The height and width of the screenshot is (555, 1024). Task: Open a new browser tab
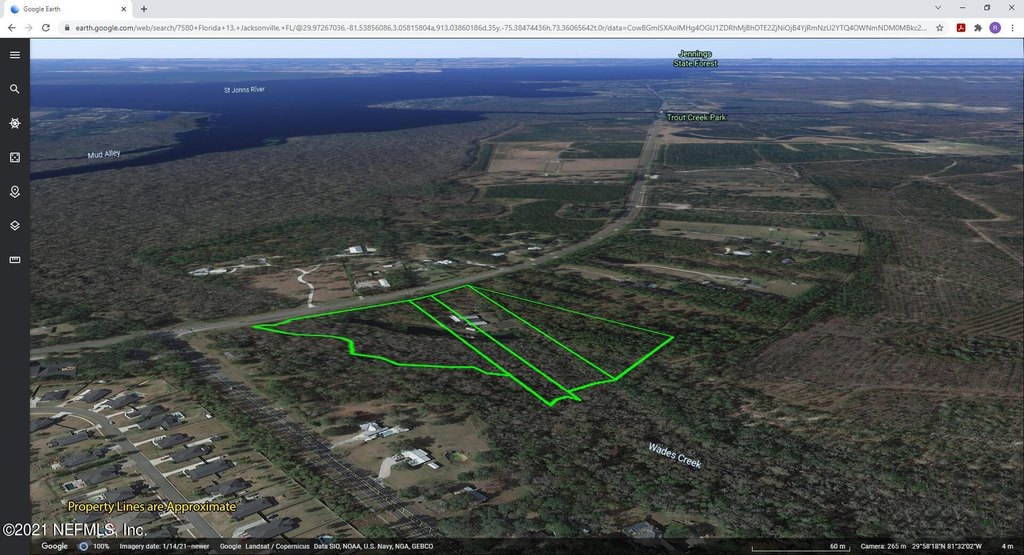[144, 8]
